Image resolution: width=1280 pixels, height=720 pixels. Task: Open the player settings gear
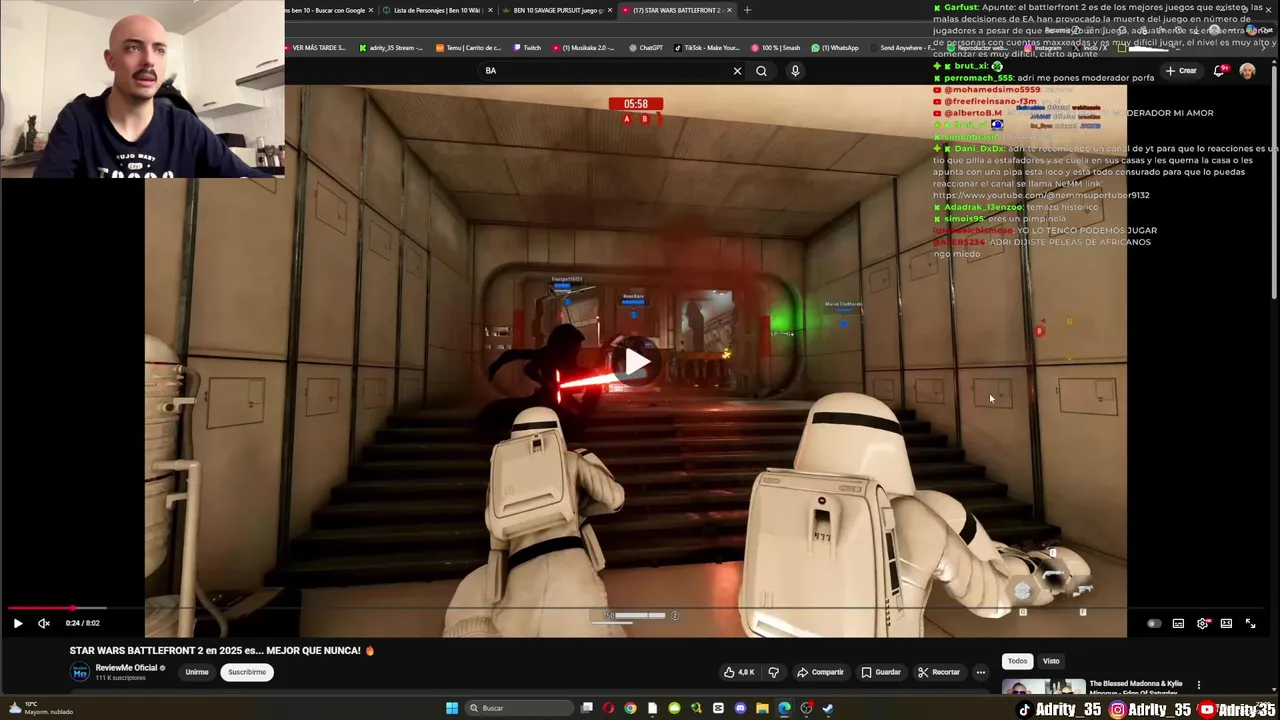[x=1202, y=624]
